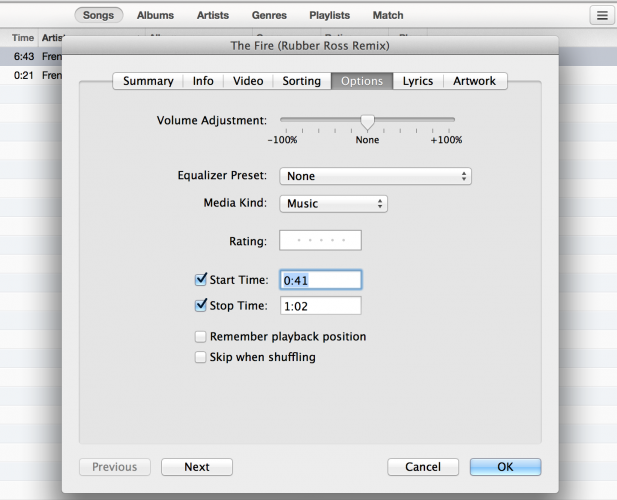Screen dimensions: 617x500
Task: Go to the Video tab
Action: (x=248, y=81)
